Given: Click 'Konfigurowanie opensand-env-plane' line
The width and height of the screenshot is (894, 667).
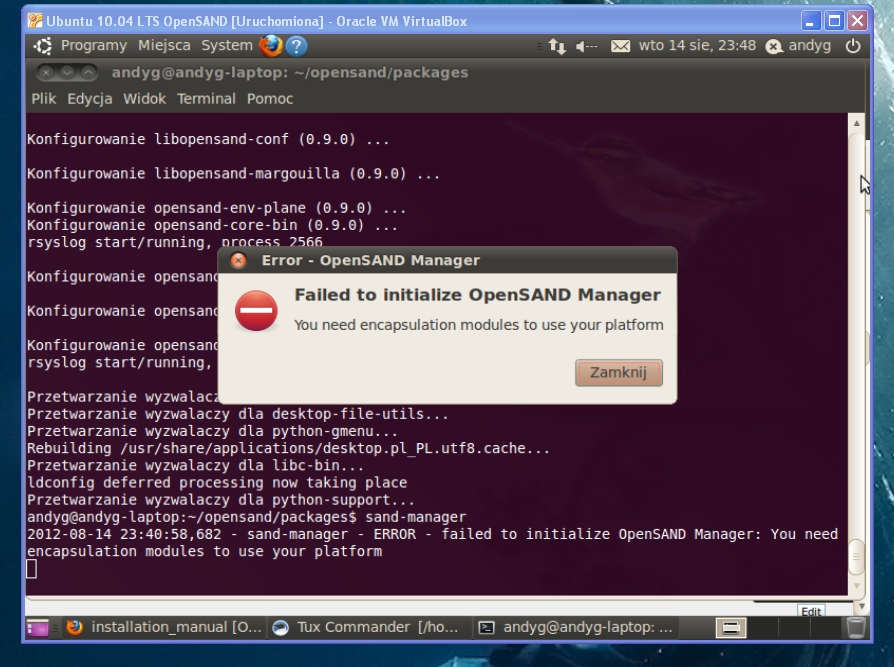Looking at the screenshot, I should [216, 208].
